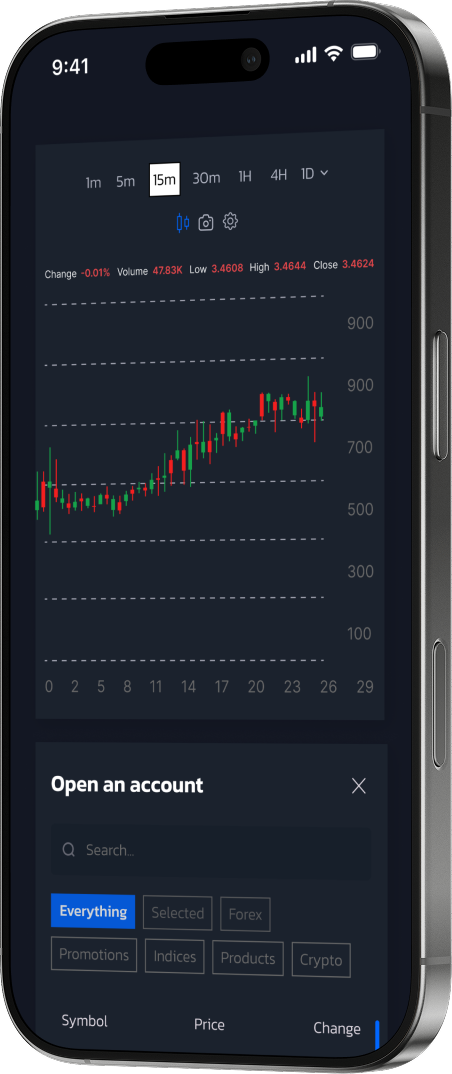Click the Volume 47.83K value
The width and height of the screenshot is (452, 1074).
pyautogui.click(x=167, y=271)
